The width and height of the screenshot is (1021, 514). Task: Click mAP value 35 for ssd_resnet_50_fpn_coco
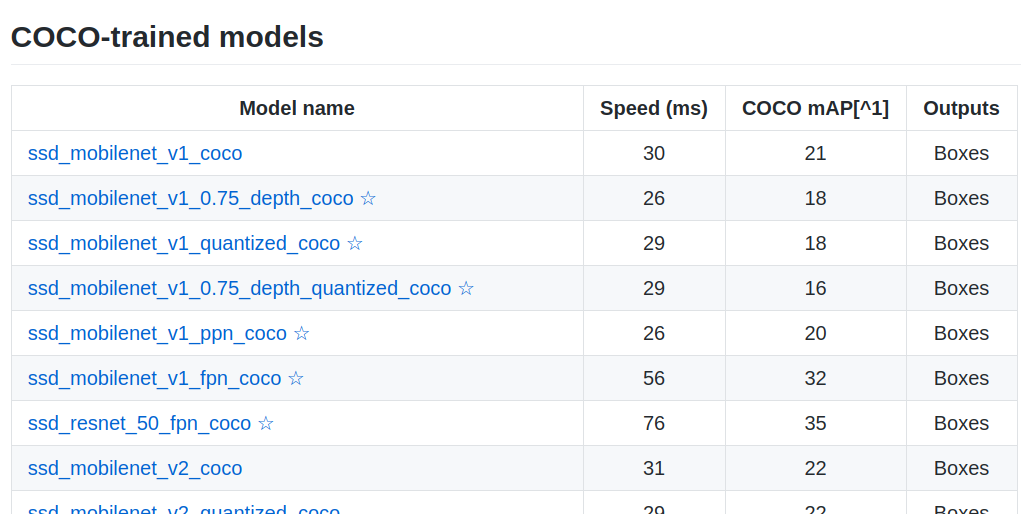tap(815, 423)
